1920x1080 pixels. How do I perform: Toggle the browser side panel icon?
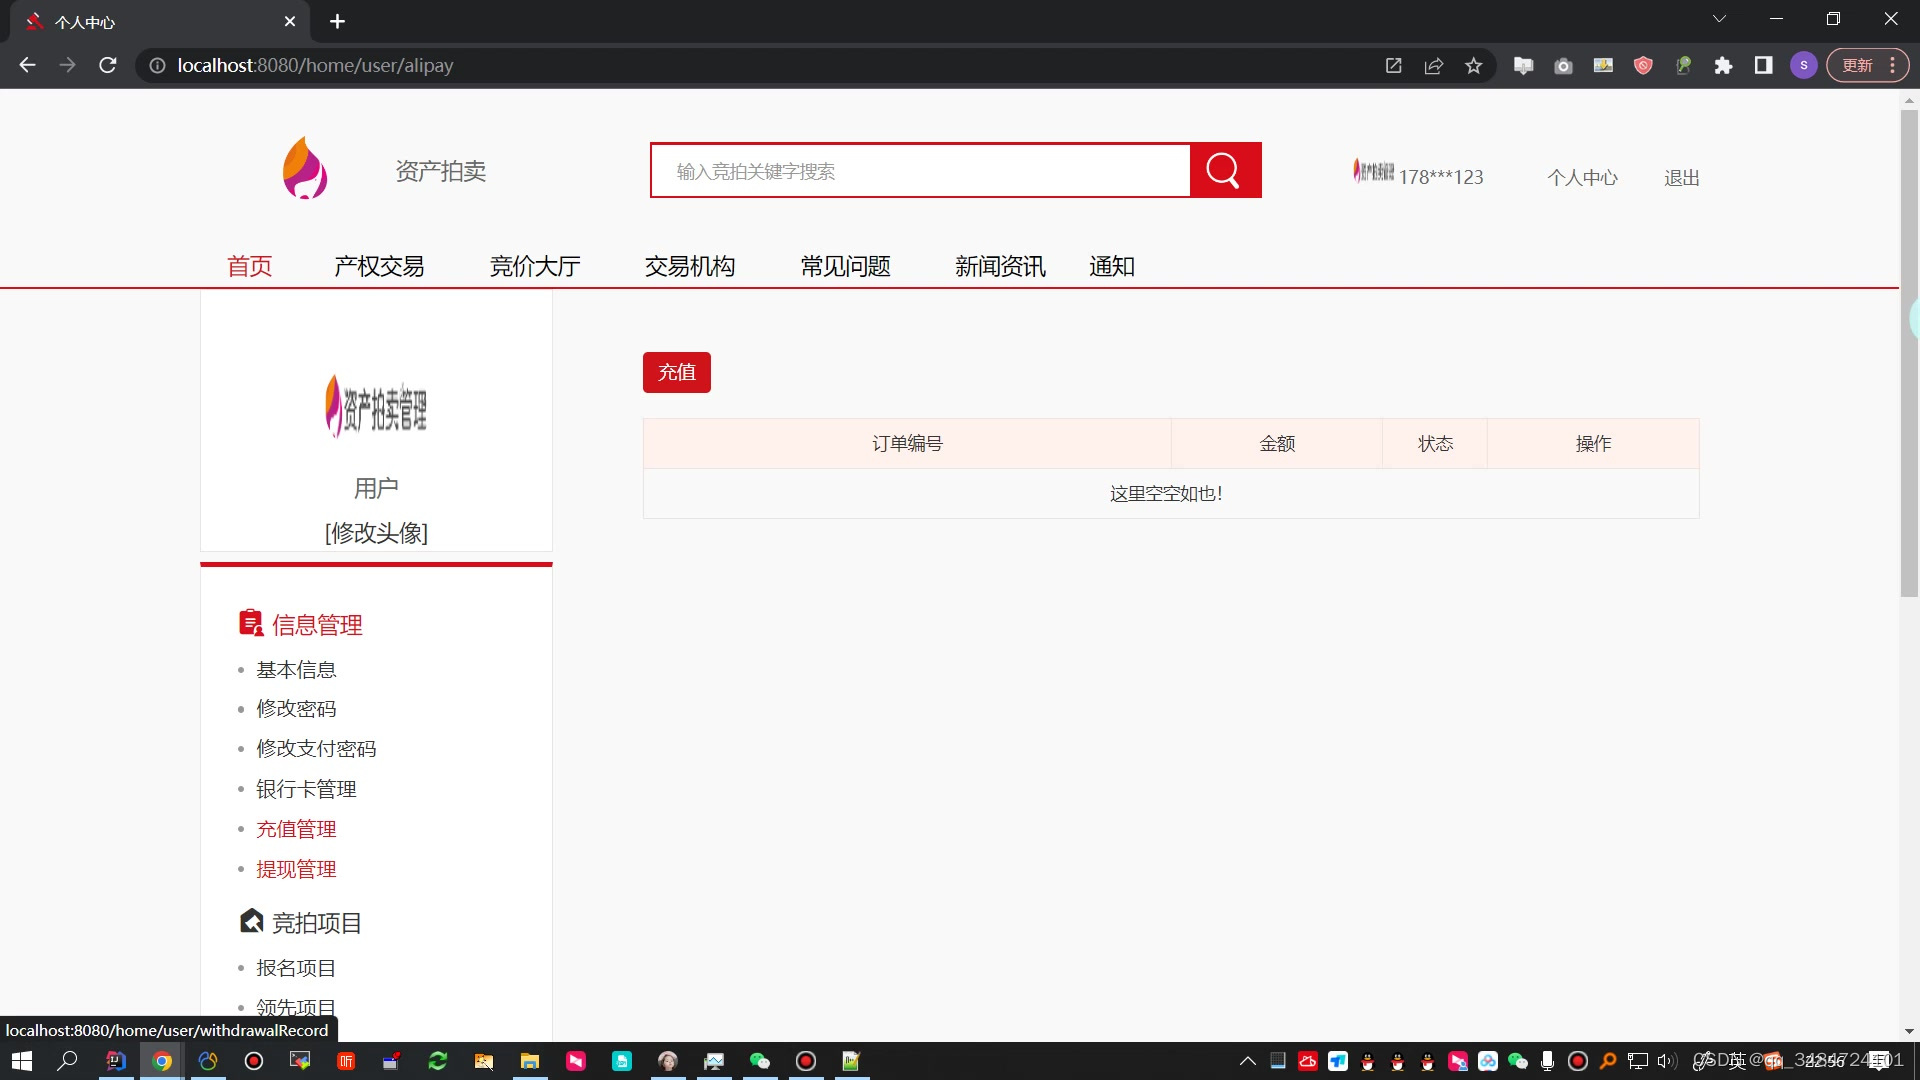point(1763,66)
